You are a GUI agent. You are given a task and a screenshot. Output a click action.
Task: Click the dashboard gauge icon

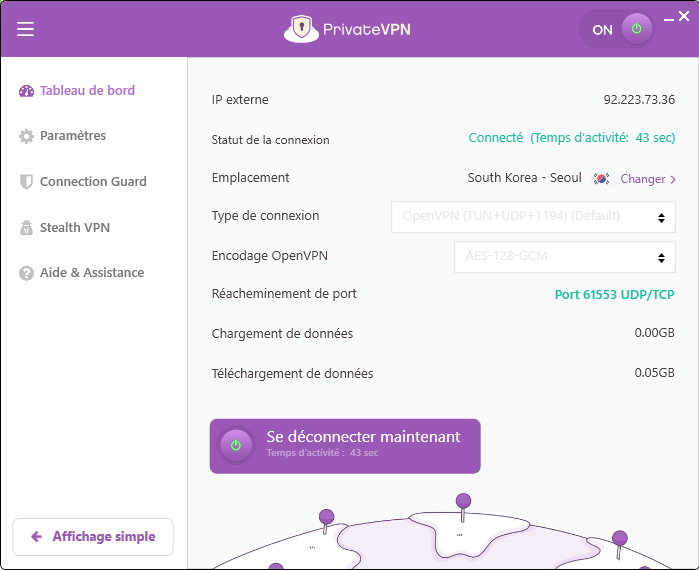[x=26, y=91]
